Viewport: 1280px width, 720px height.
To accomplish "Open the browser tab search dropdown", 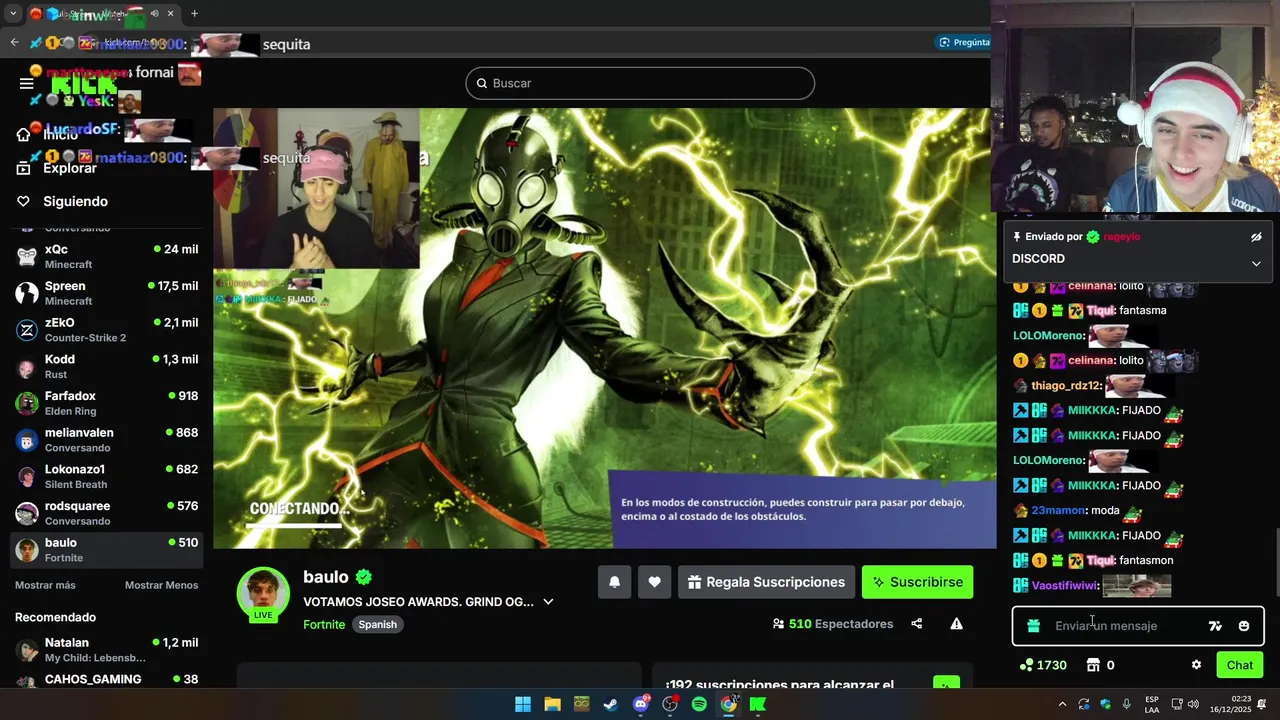I will click(x=13, y=14).
